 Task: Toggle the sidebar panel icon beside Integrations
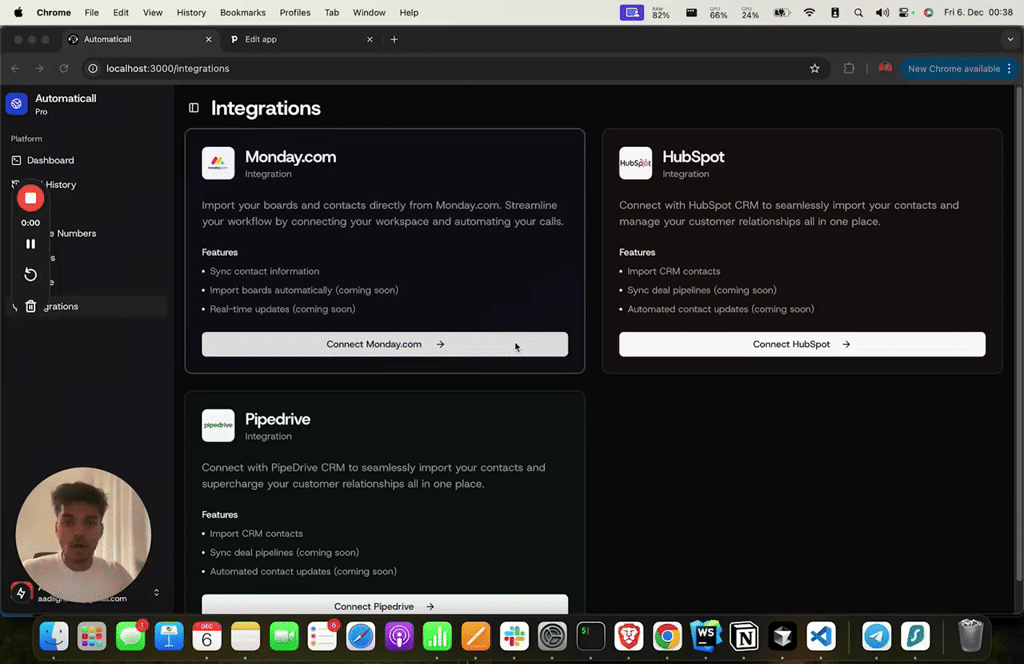(194, 108)
